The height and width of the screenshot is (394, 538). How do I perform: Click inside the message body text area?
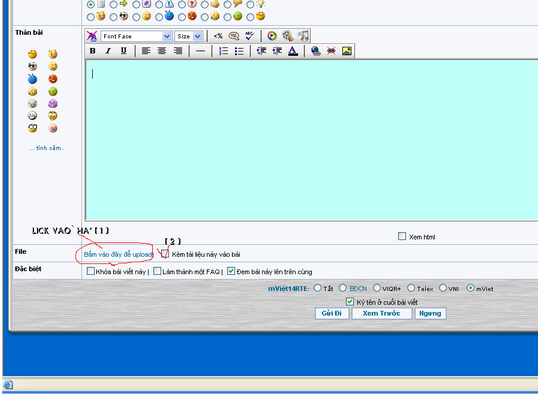click(312, 140)
